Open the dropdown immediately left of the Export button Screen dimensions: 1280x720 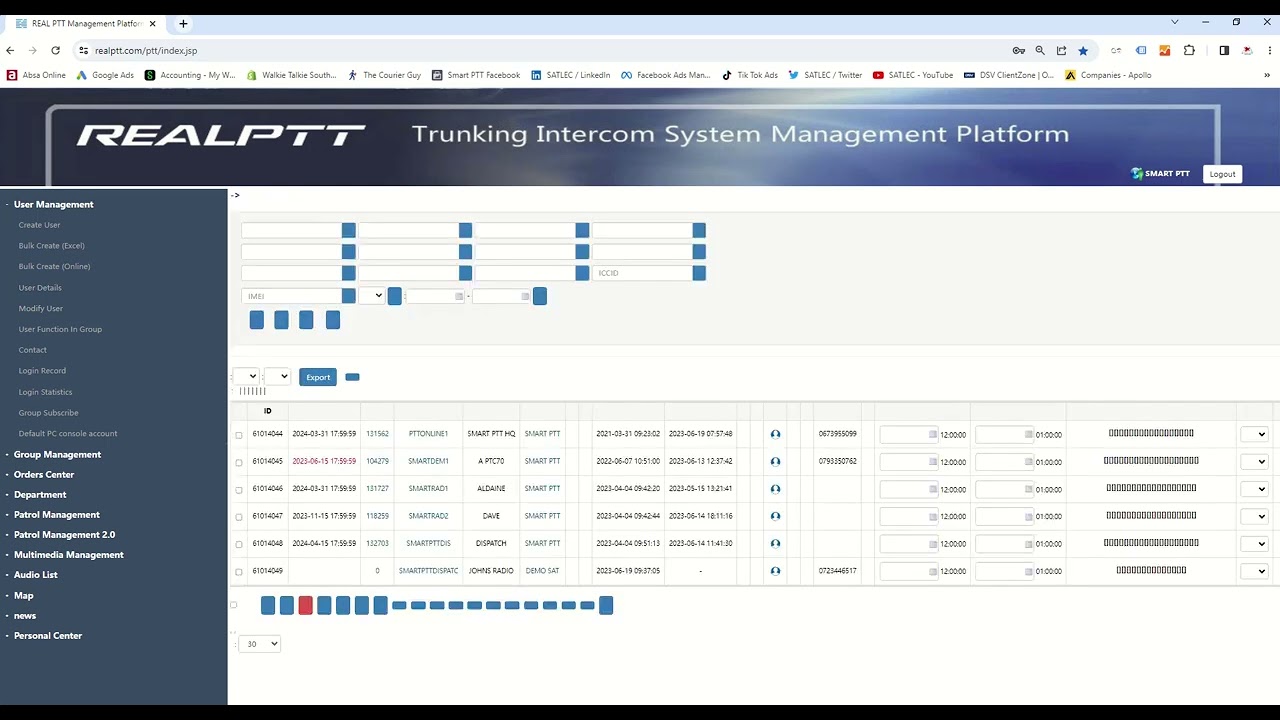[x=278, y=376]
